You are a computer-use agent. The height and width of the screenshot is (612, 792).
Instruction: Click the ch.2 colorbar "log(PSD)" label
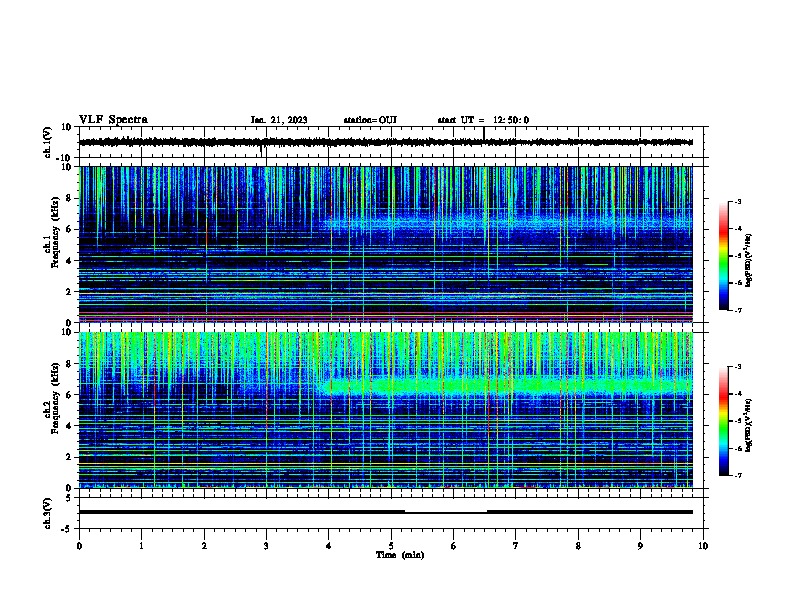[748, 425]
